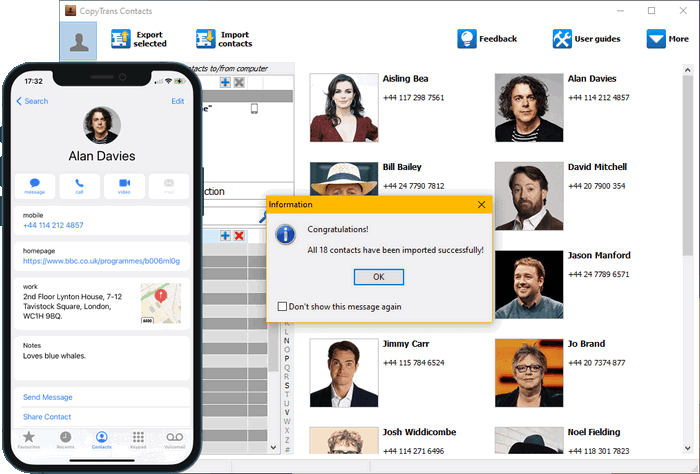Open User guides tools icon
The image size is (700, 474).
(x=562, y=39)
